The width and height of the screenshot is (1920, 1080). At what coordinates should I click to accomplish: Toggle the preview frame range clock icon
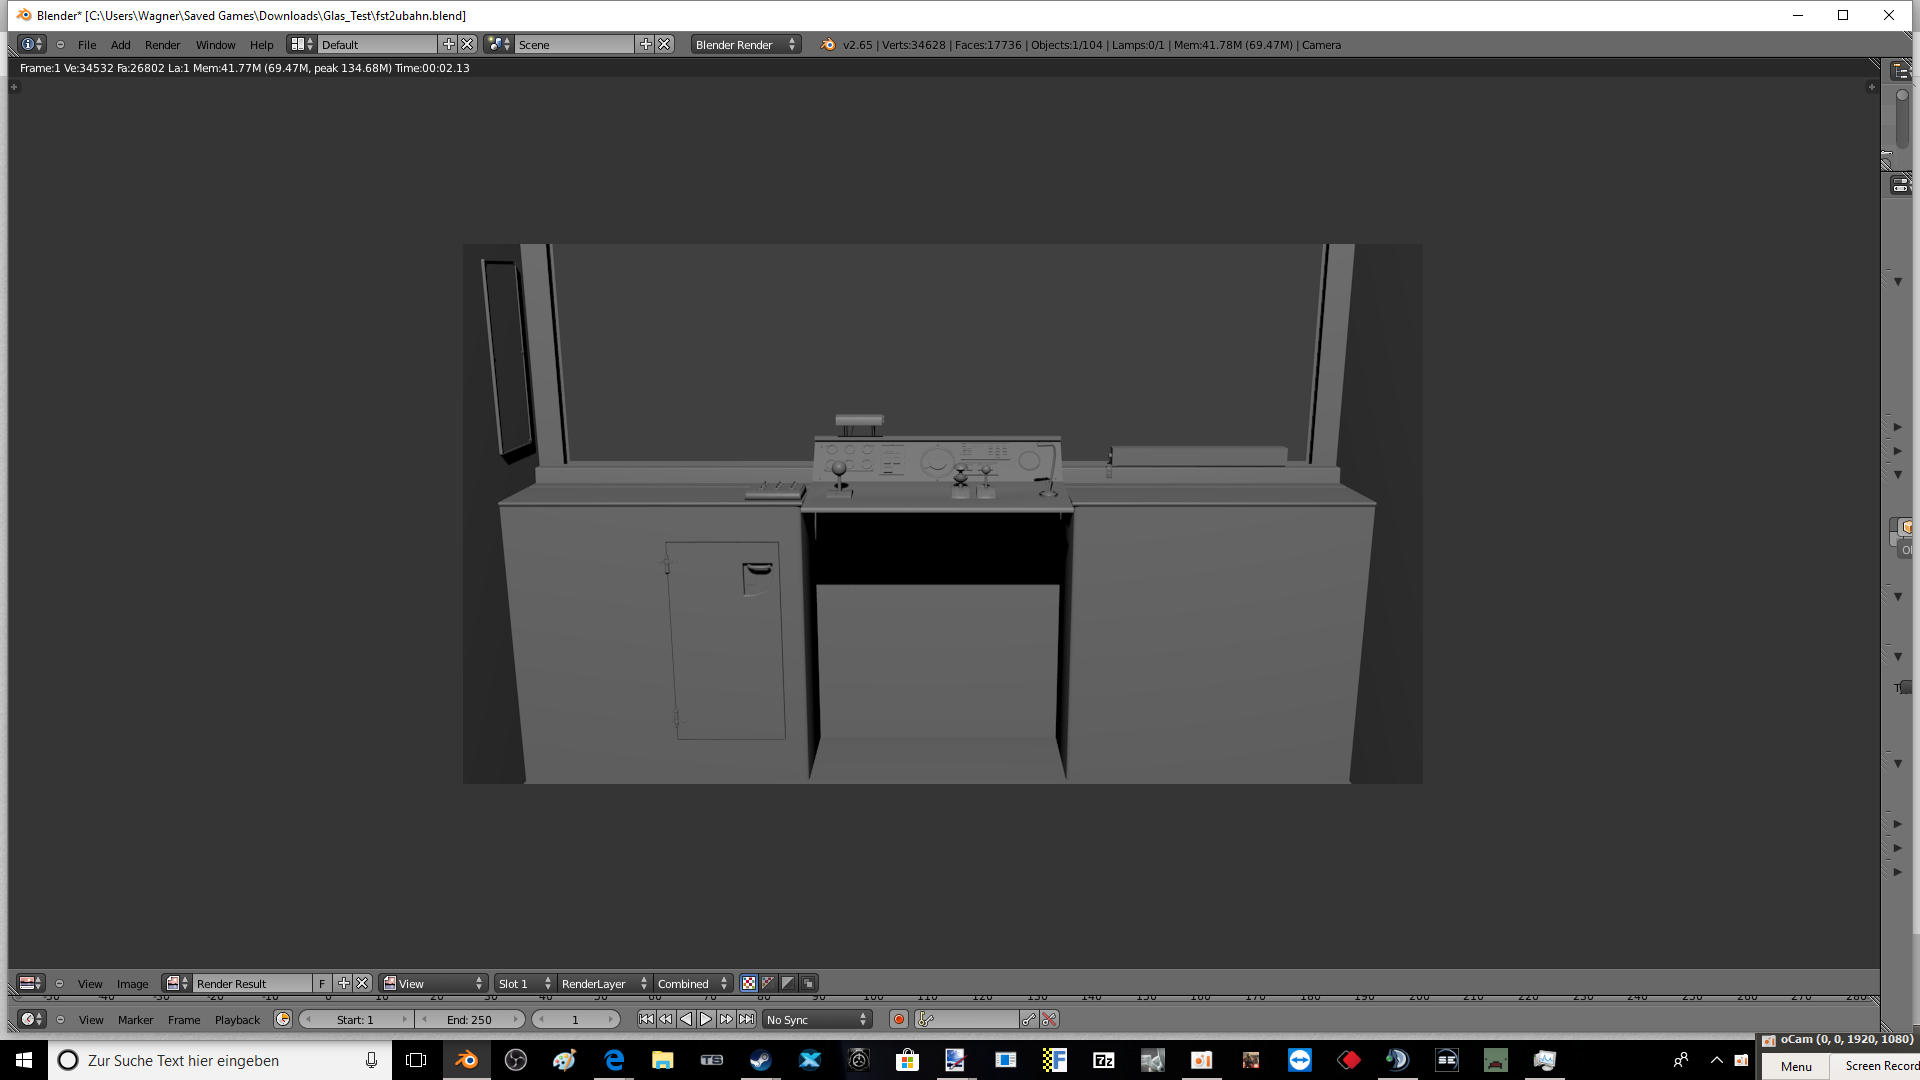tap(283, 1020)
